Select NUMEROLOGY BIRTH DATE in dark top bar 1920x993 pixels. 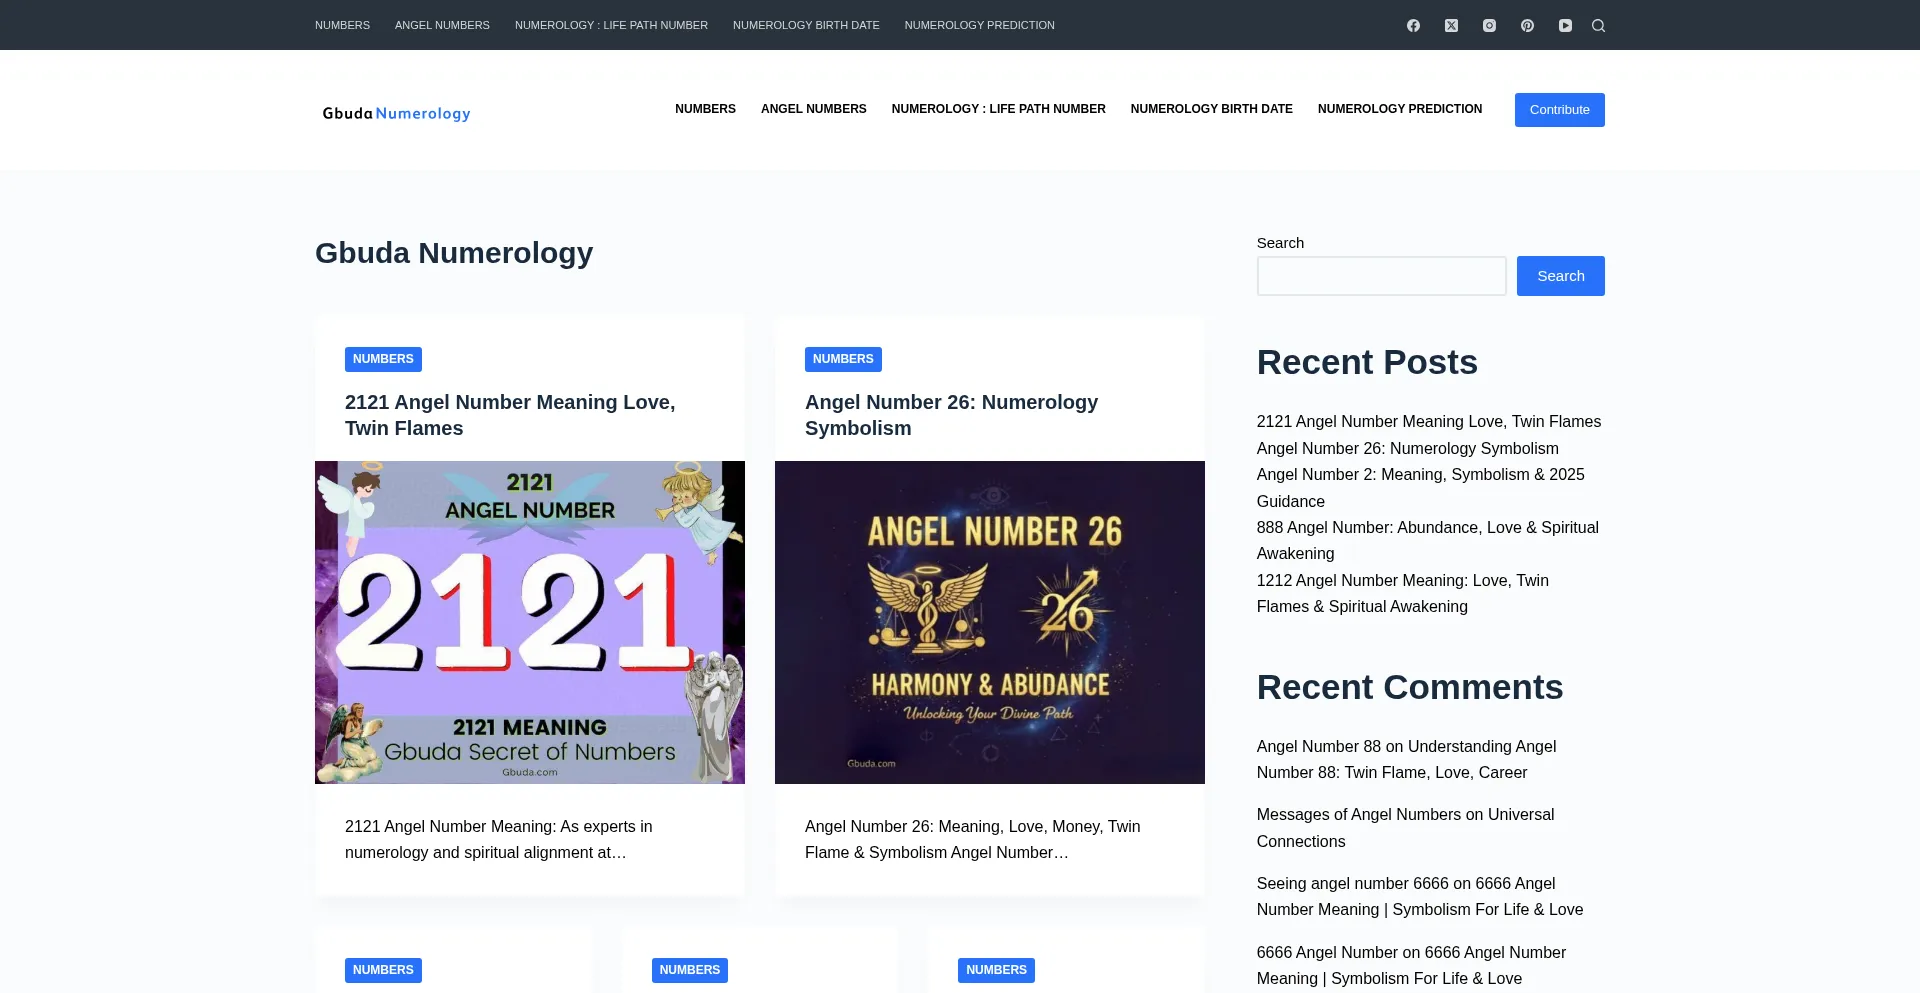click(x=806, y=25)
